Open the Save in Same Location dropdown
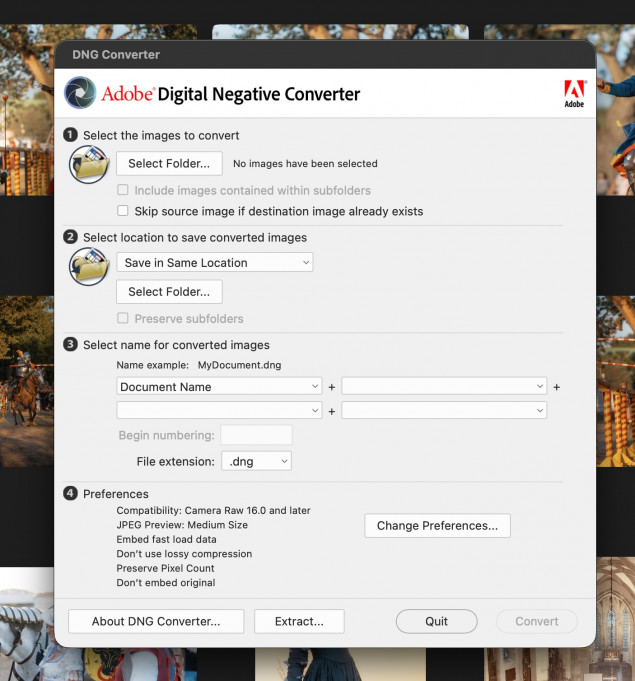The width and height of the screenshot is (635, 681). click(215, 262)
